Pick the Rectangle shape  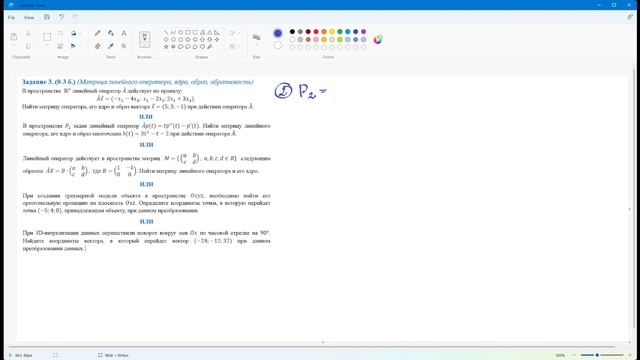[188, 32]
